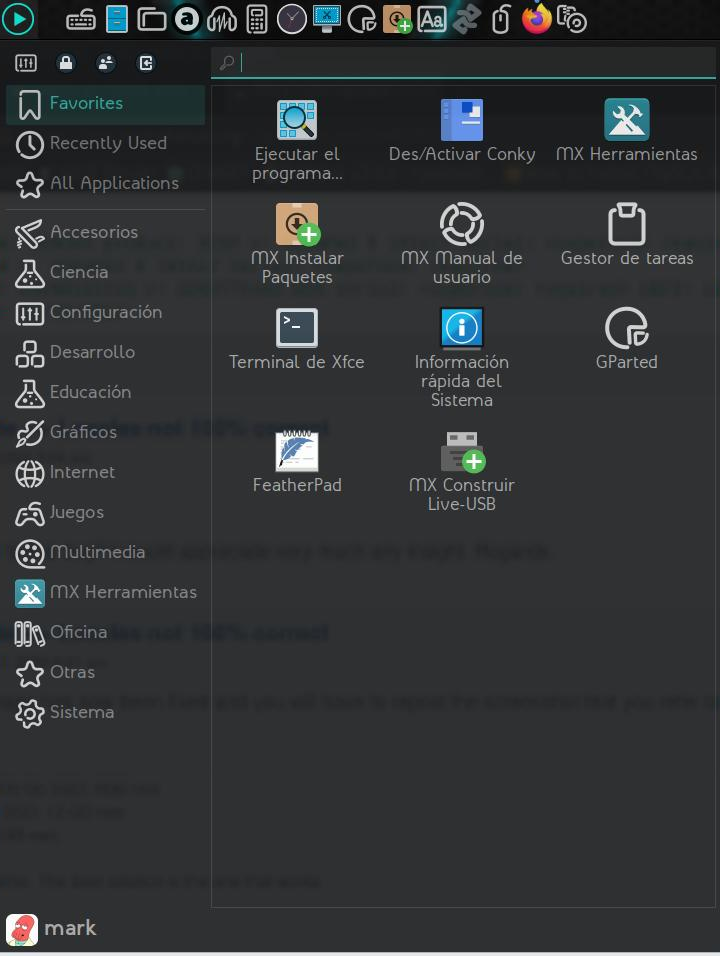Image resolution: width=720 pixels, height=956 pixels.
Task: Launch the calculator icon in the top panel
Action: coord(257,20)
